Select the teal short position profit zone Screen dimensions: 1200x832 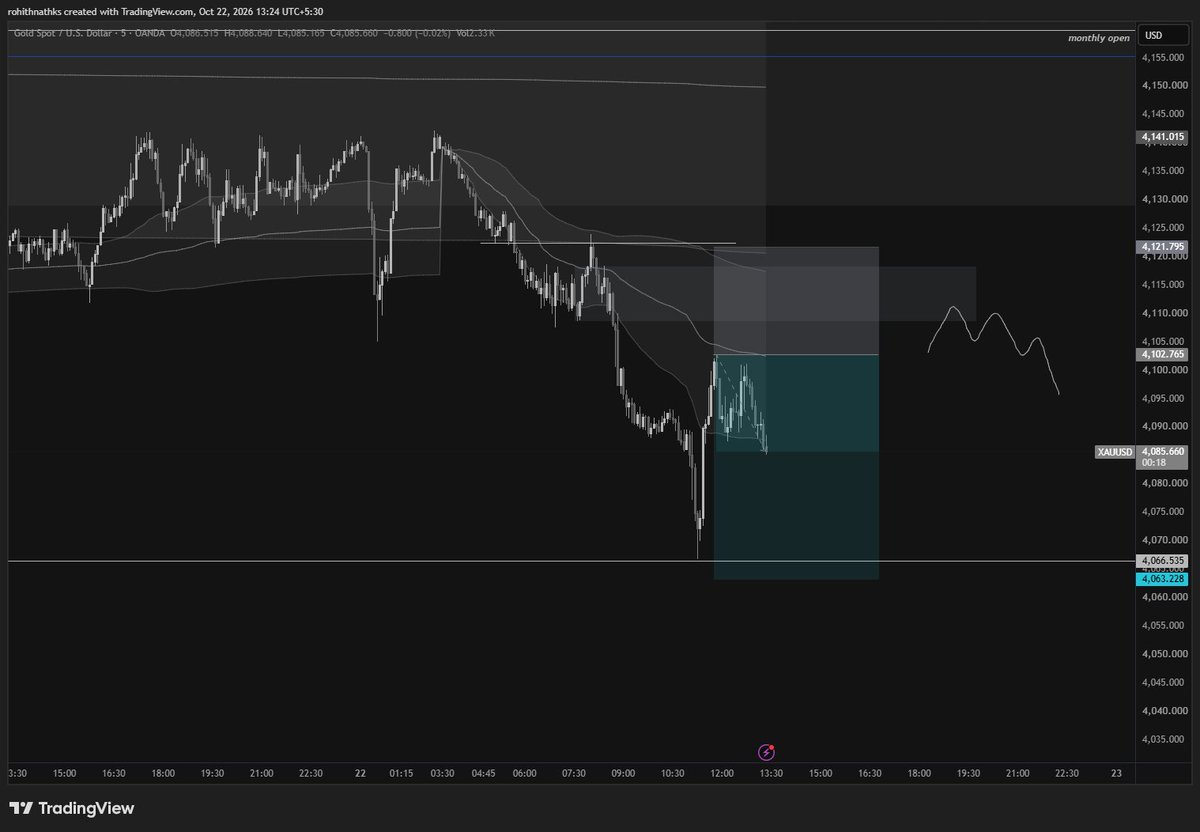(x=796, y=466)
